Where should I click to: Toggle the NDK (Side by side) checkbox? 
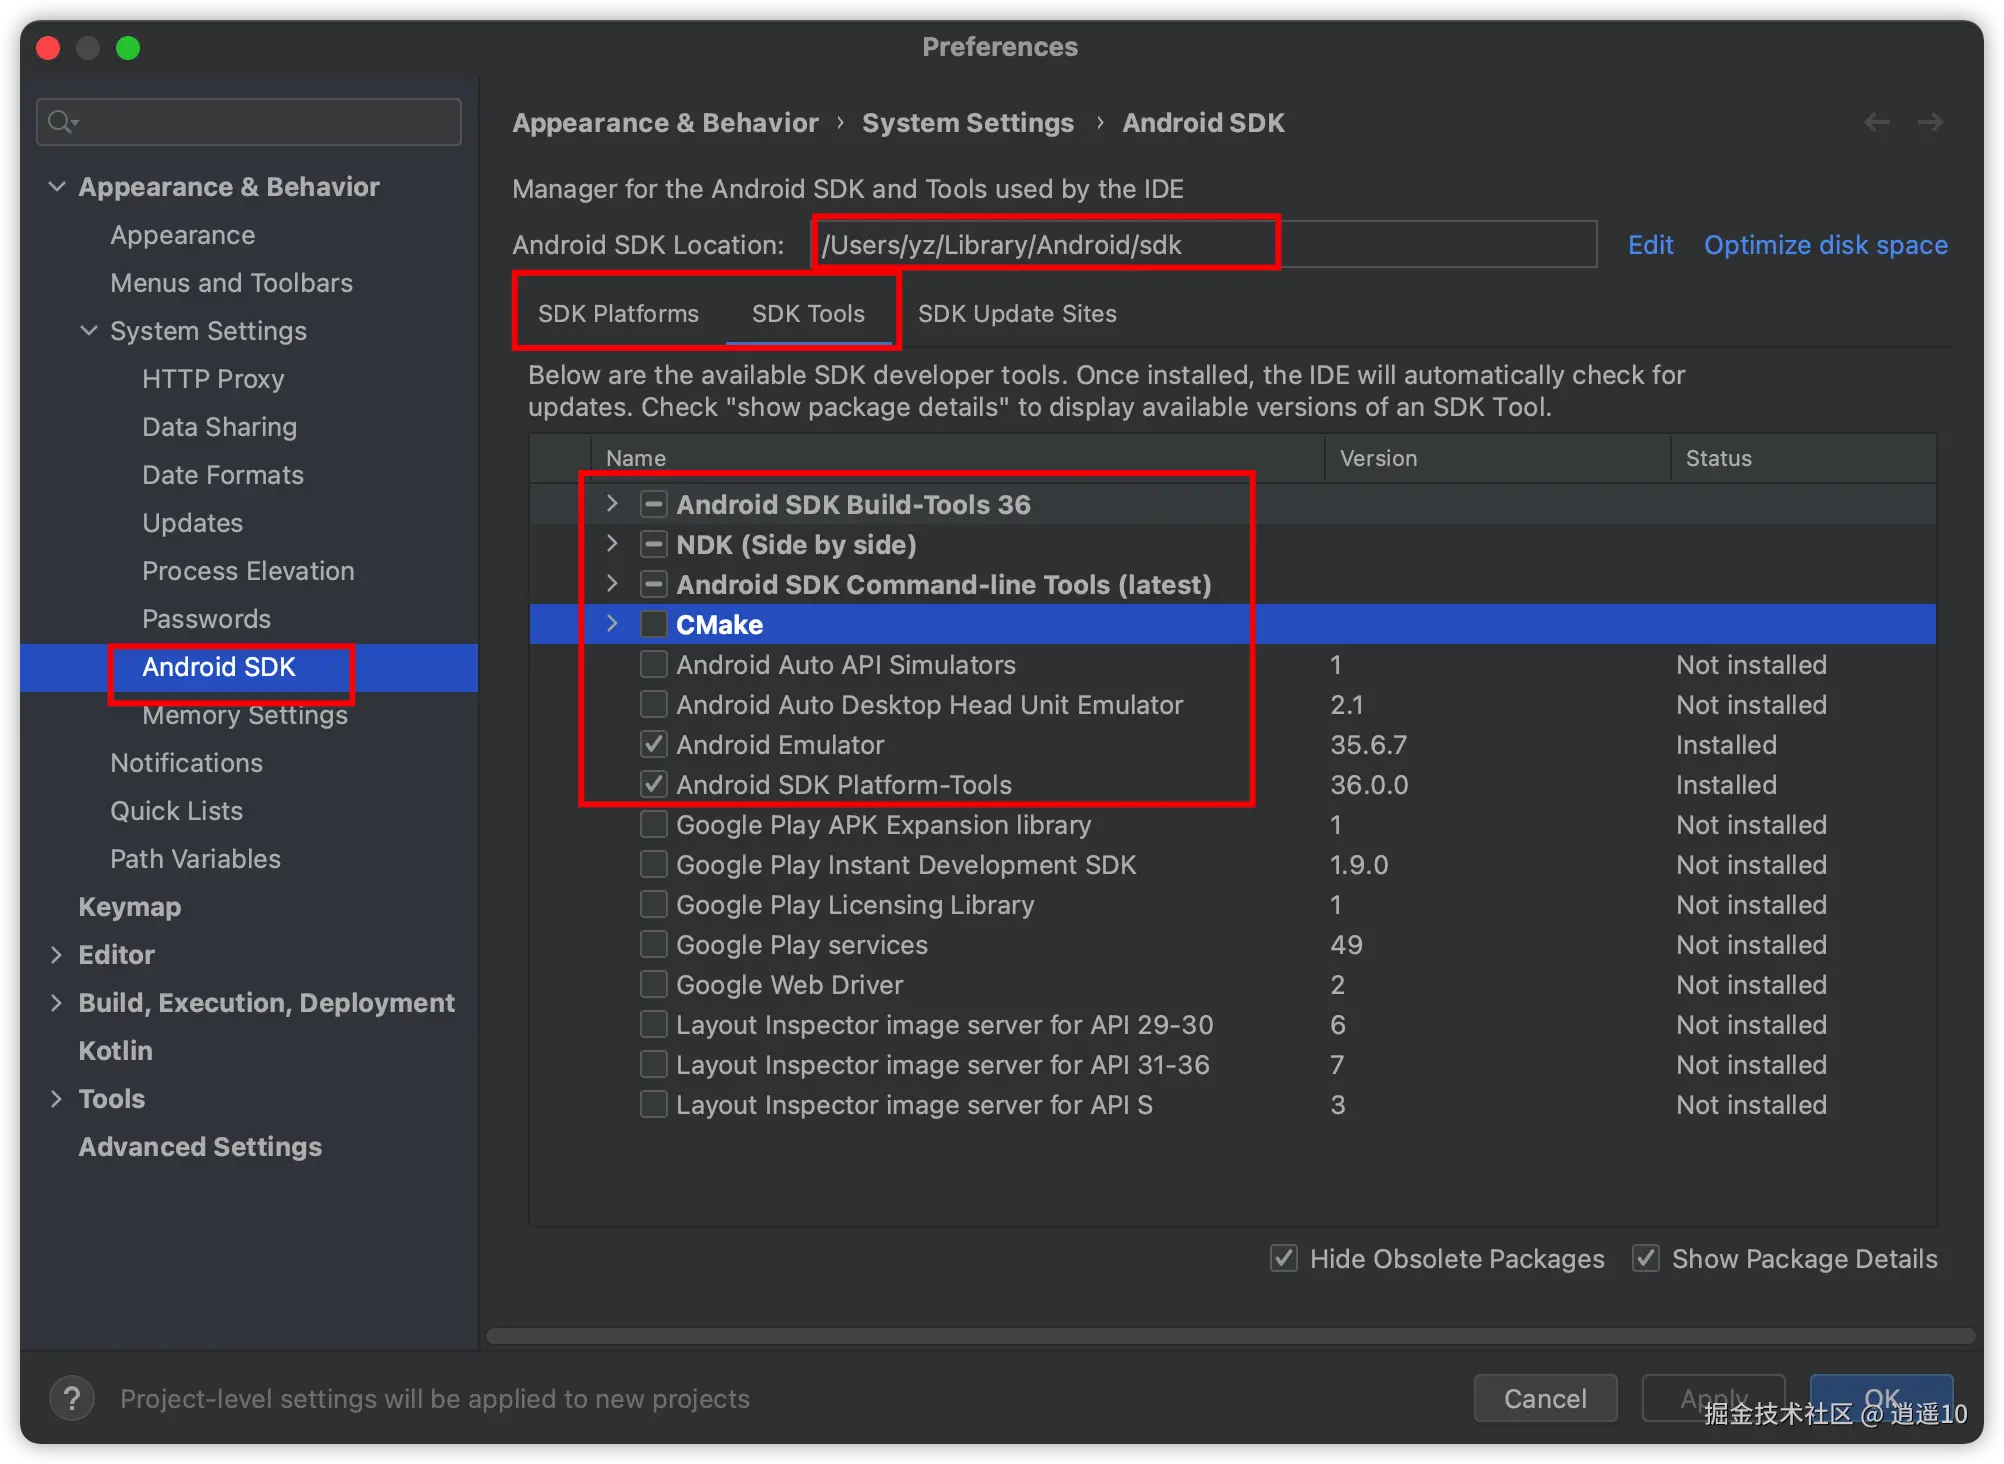(x=654, y=545)
